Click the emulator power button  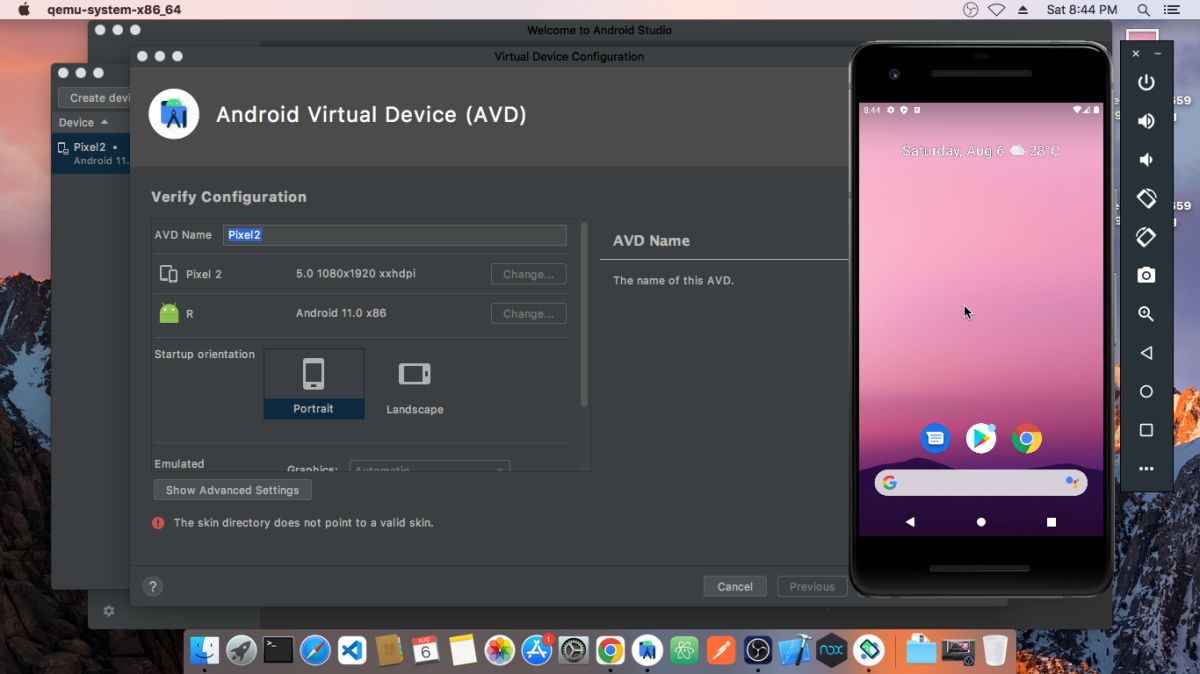click(1146, 82)
